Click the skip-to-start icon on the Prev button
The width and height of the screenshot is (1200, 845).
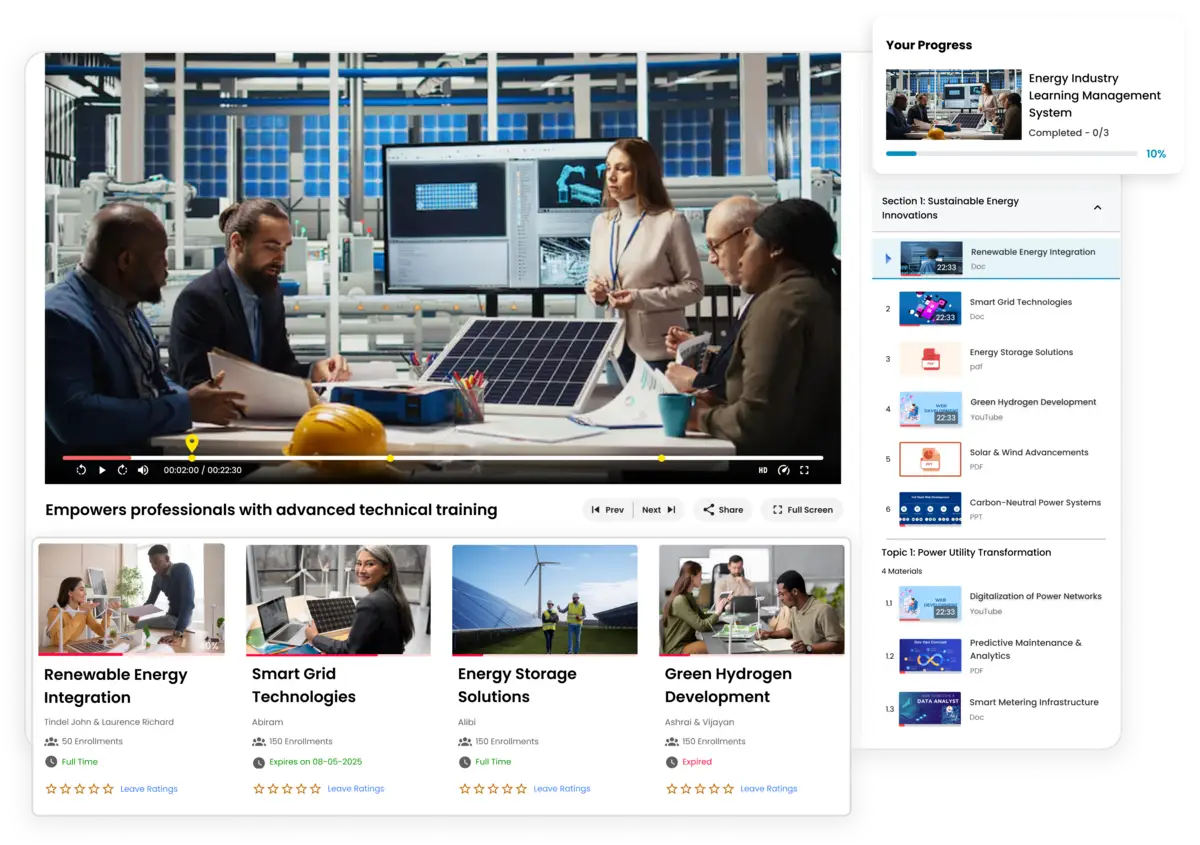coord(595,509)
